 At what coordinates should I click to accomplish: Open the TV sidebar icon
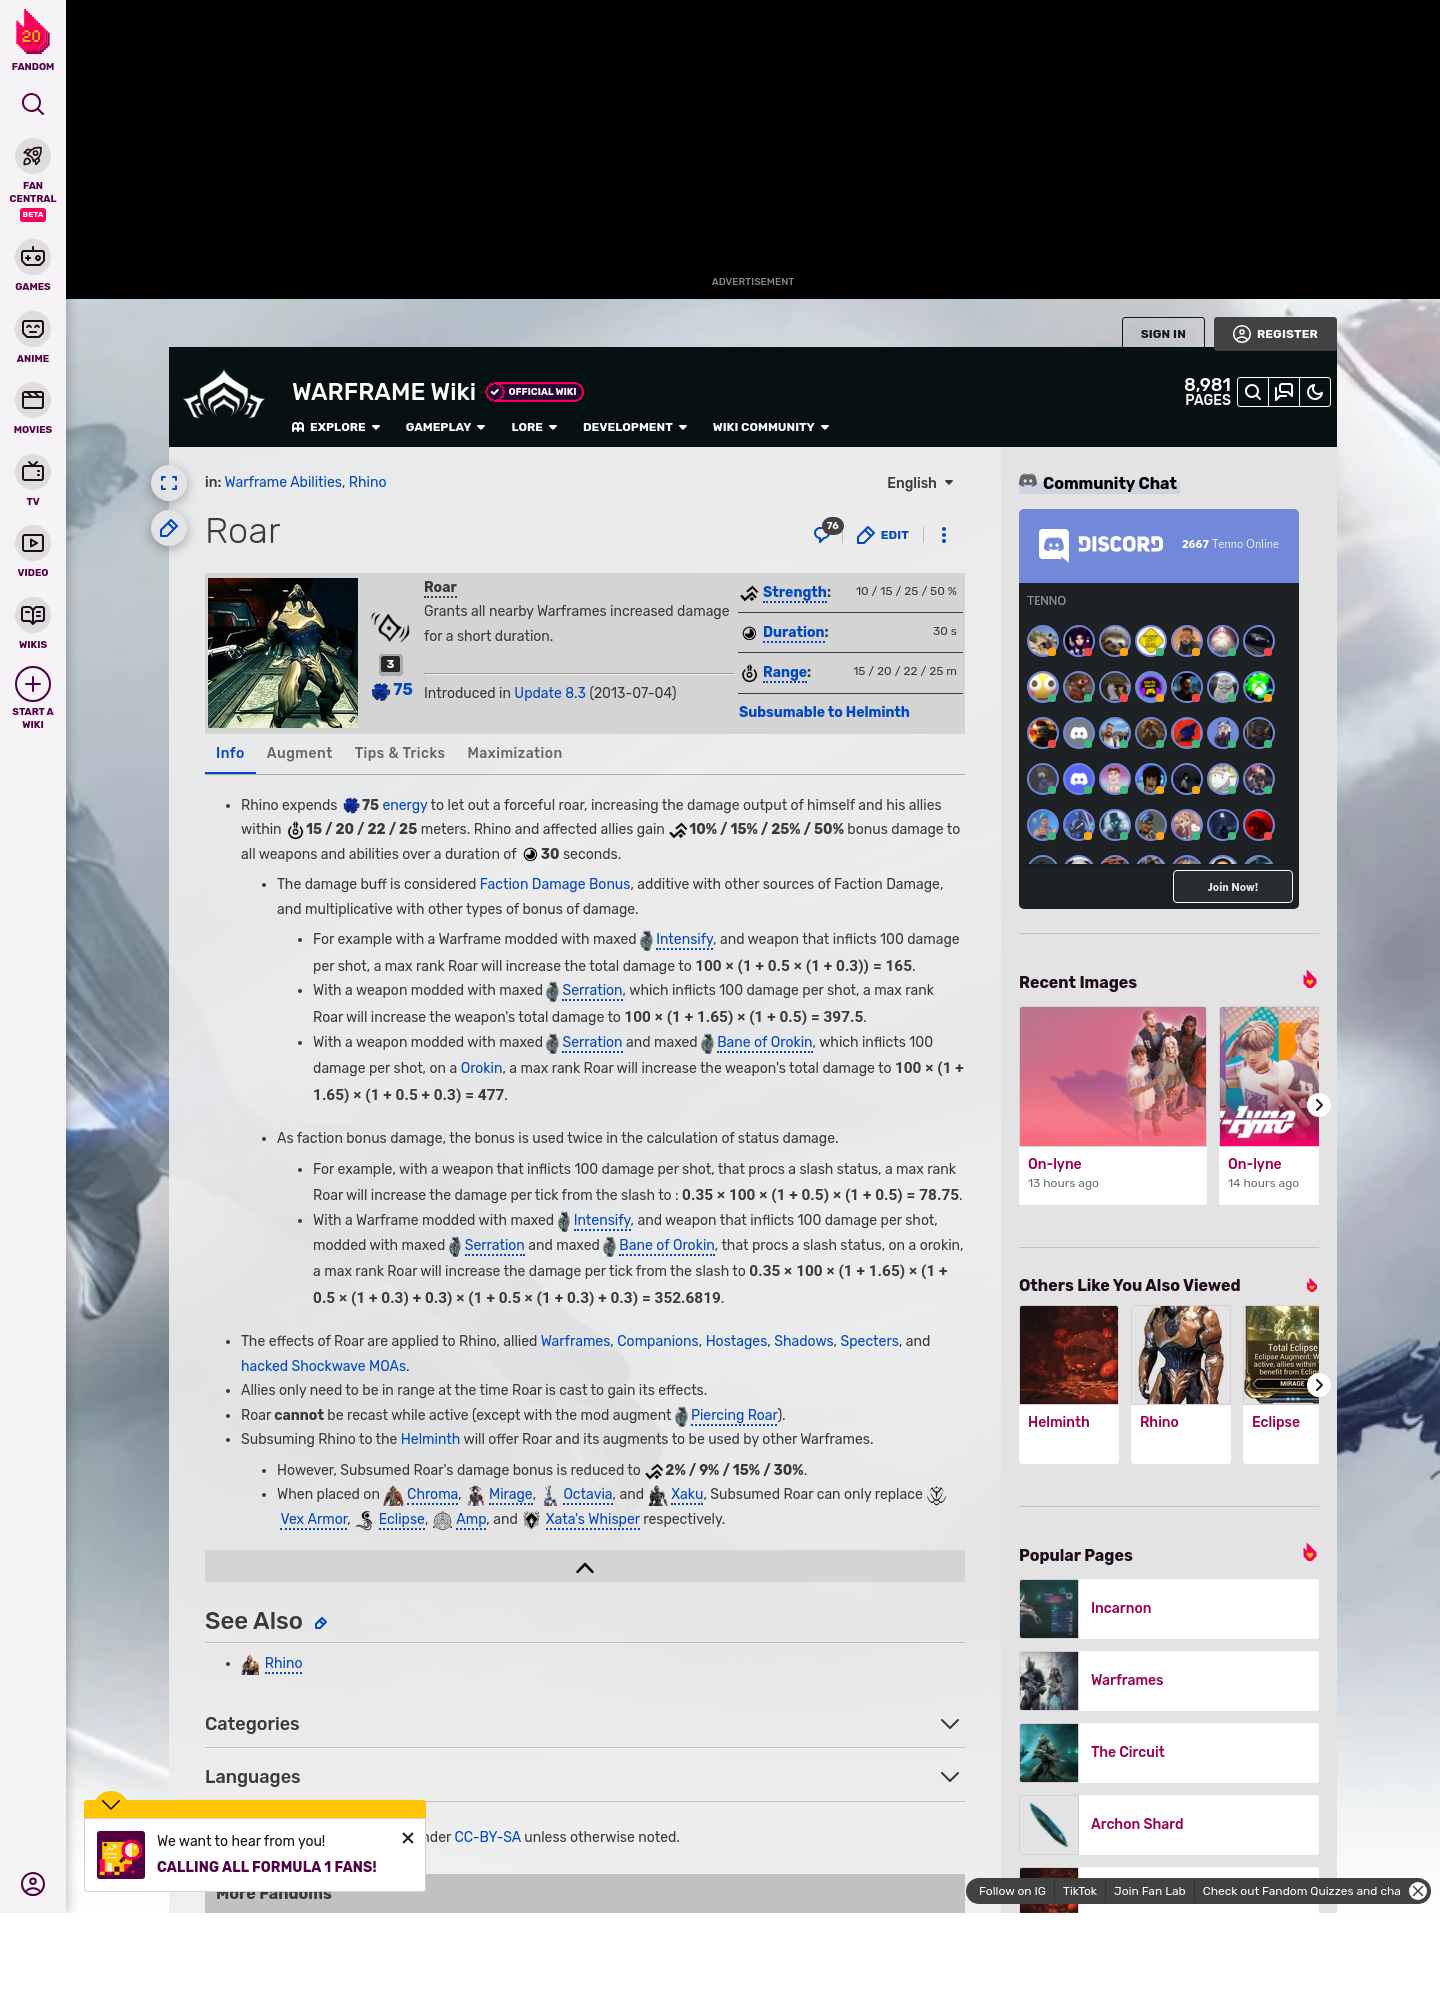(x=33, y=471)
